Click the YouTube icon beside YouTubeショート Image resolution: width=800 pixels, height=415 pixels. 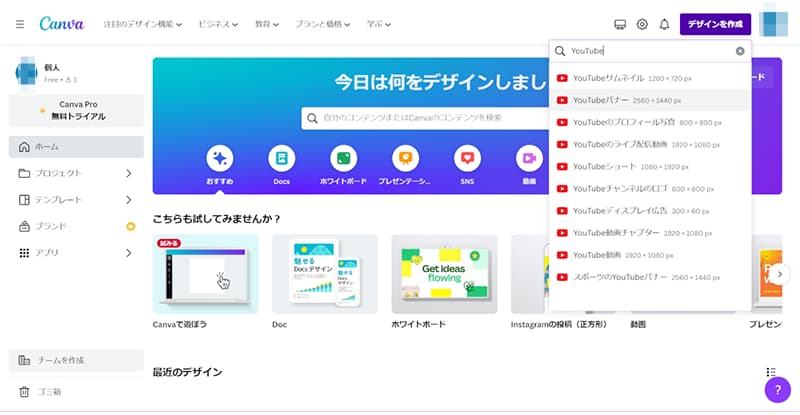(x=562, y=166)
